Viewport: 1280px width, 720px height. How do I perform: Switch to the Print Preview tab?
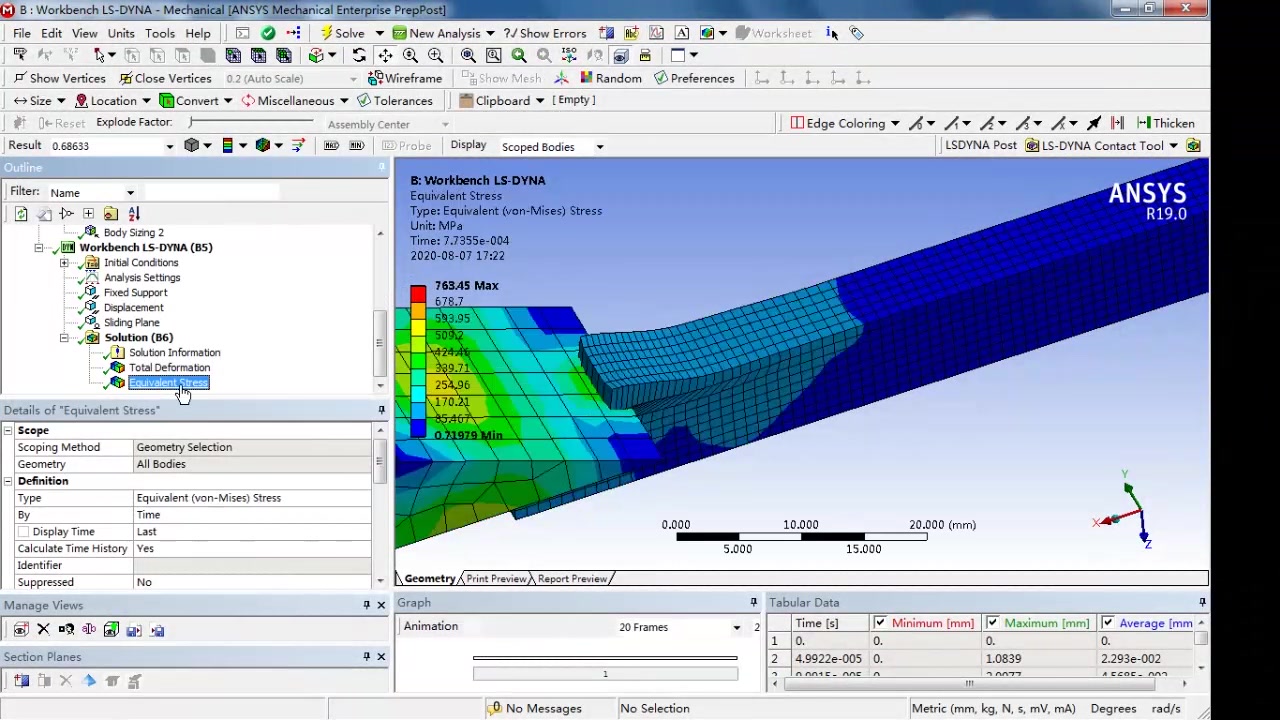(x=496, y=579)
